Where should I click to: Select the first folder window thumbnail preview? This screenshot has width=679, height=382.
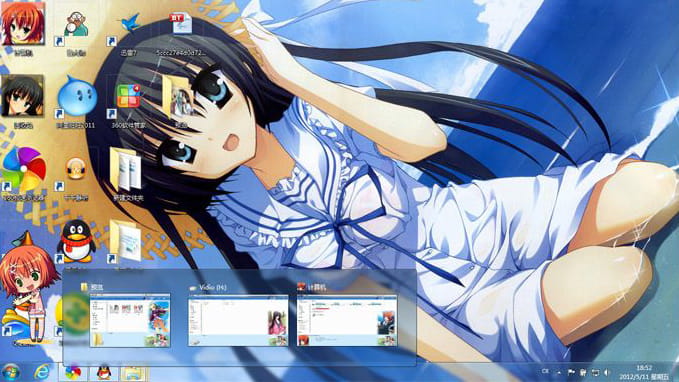130,320
